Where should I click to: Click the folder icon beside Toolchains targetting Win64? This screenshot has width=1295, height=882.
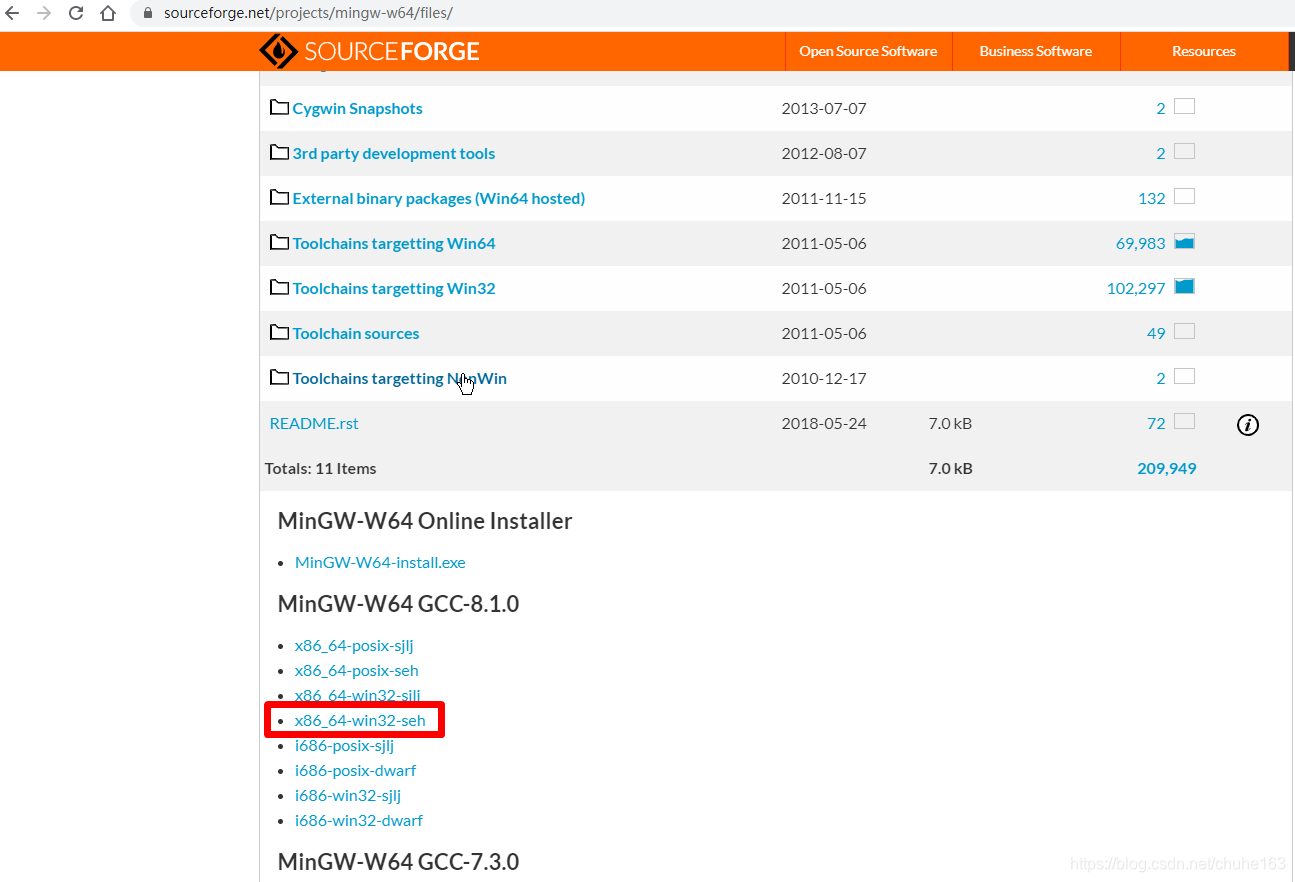coord(279,242)
